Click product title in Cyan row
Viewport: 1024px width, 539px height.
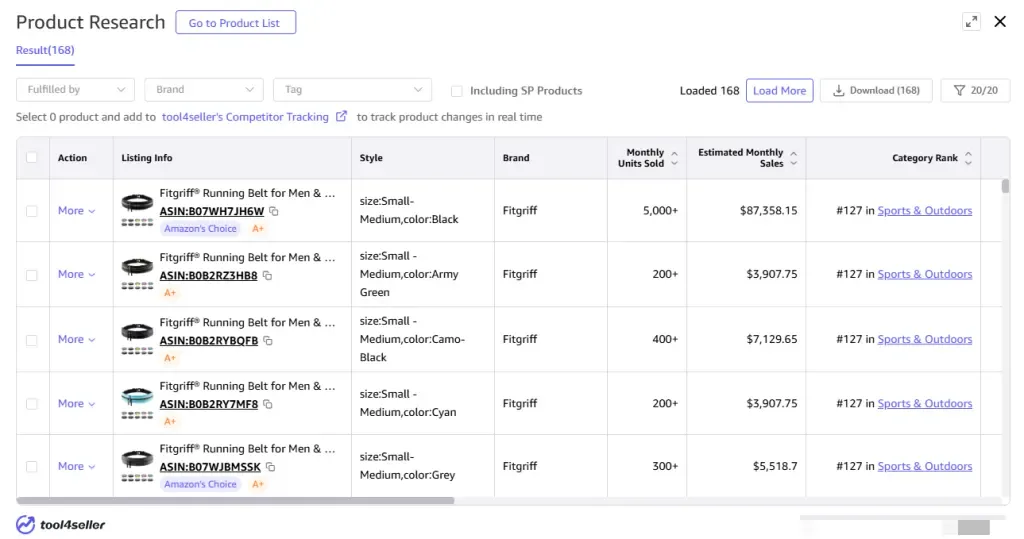pyautogui.click(x=248, y=386)
